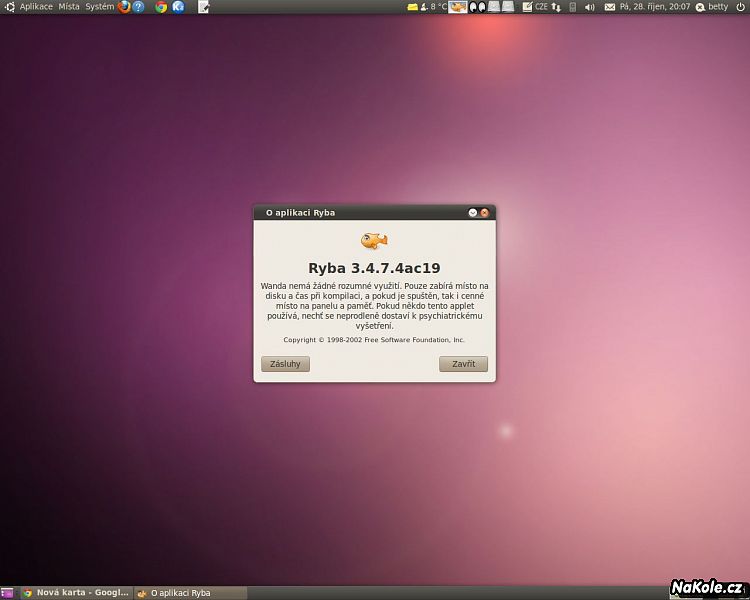This screenshot has height=600, width=750.
Task: Open the 8 °C weather applet
Action: [433, 7]
